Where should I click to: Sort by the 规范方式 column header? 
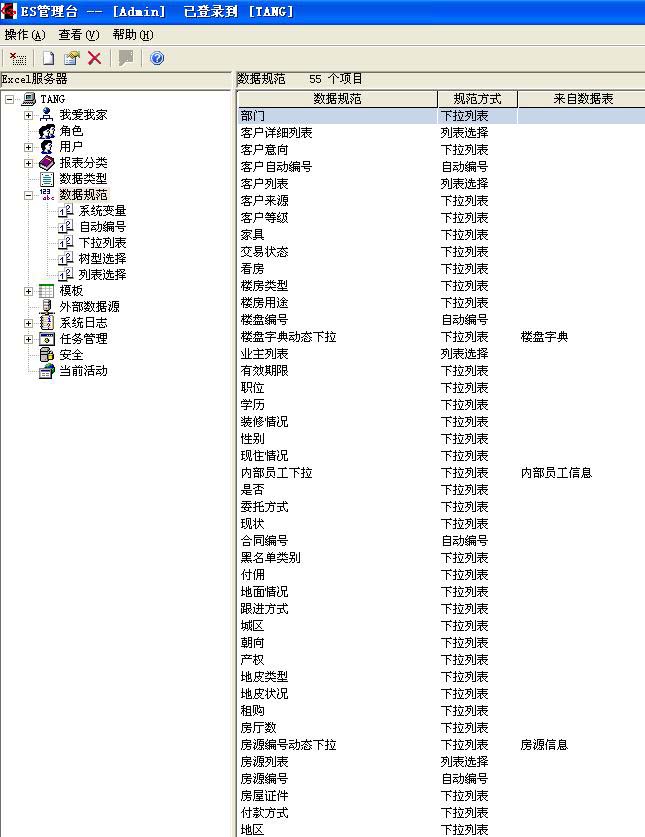click(477, 99)
